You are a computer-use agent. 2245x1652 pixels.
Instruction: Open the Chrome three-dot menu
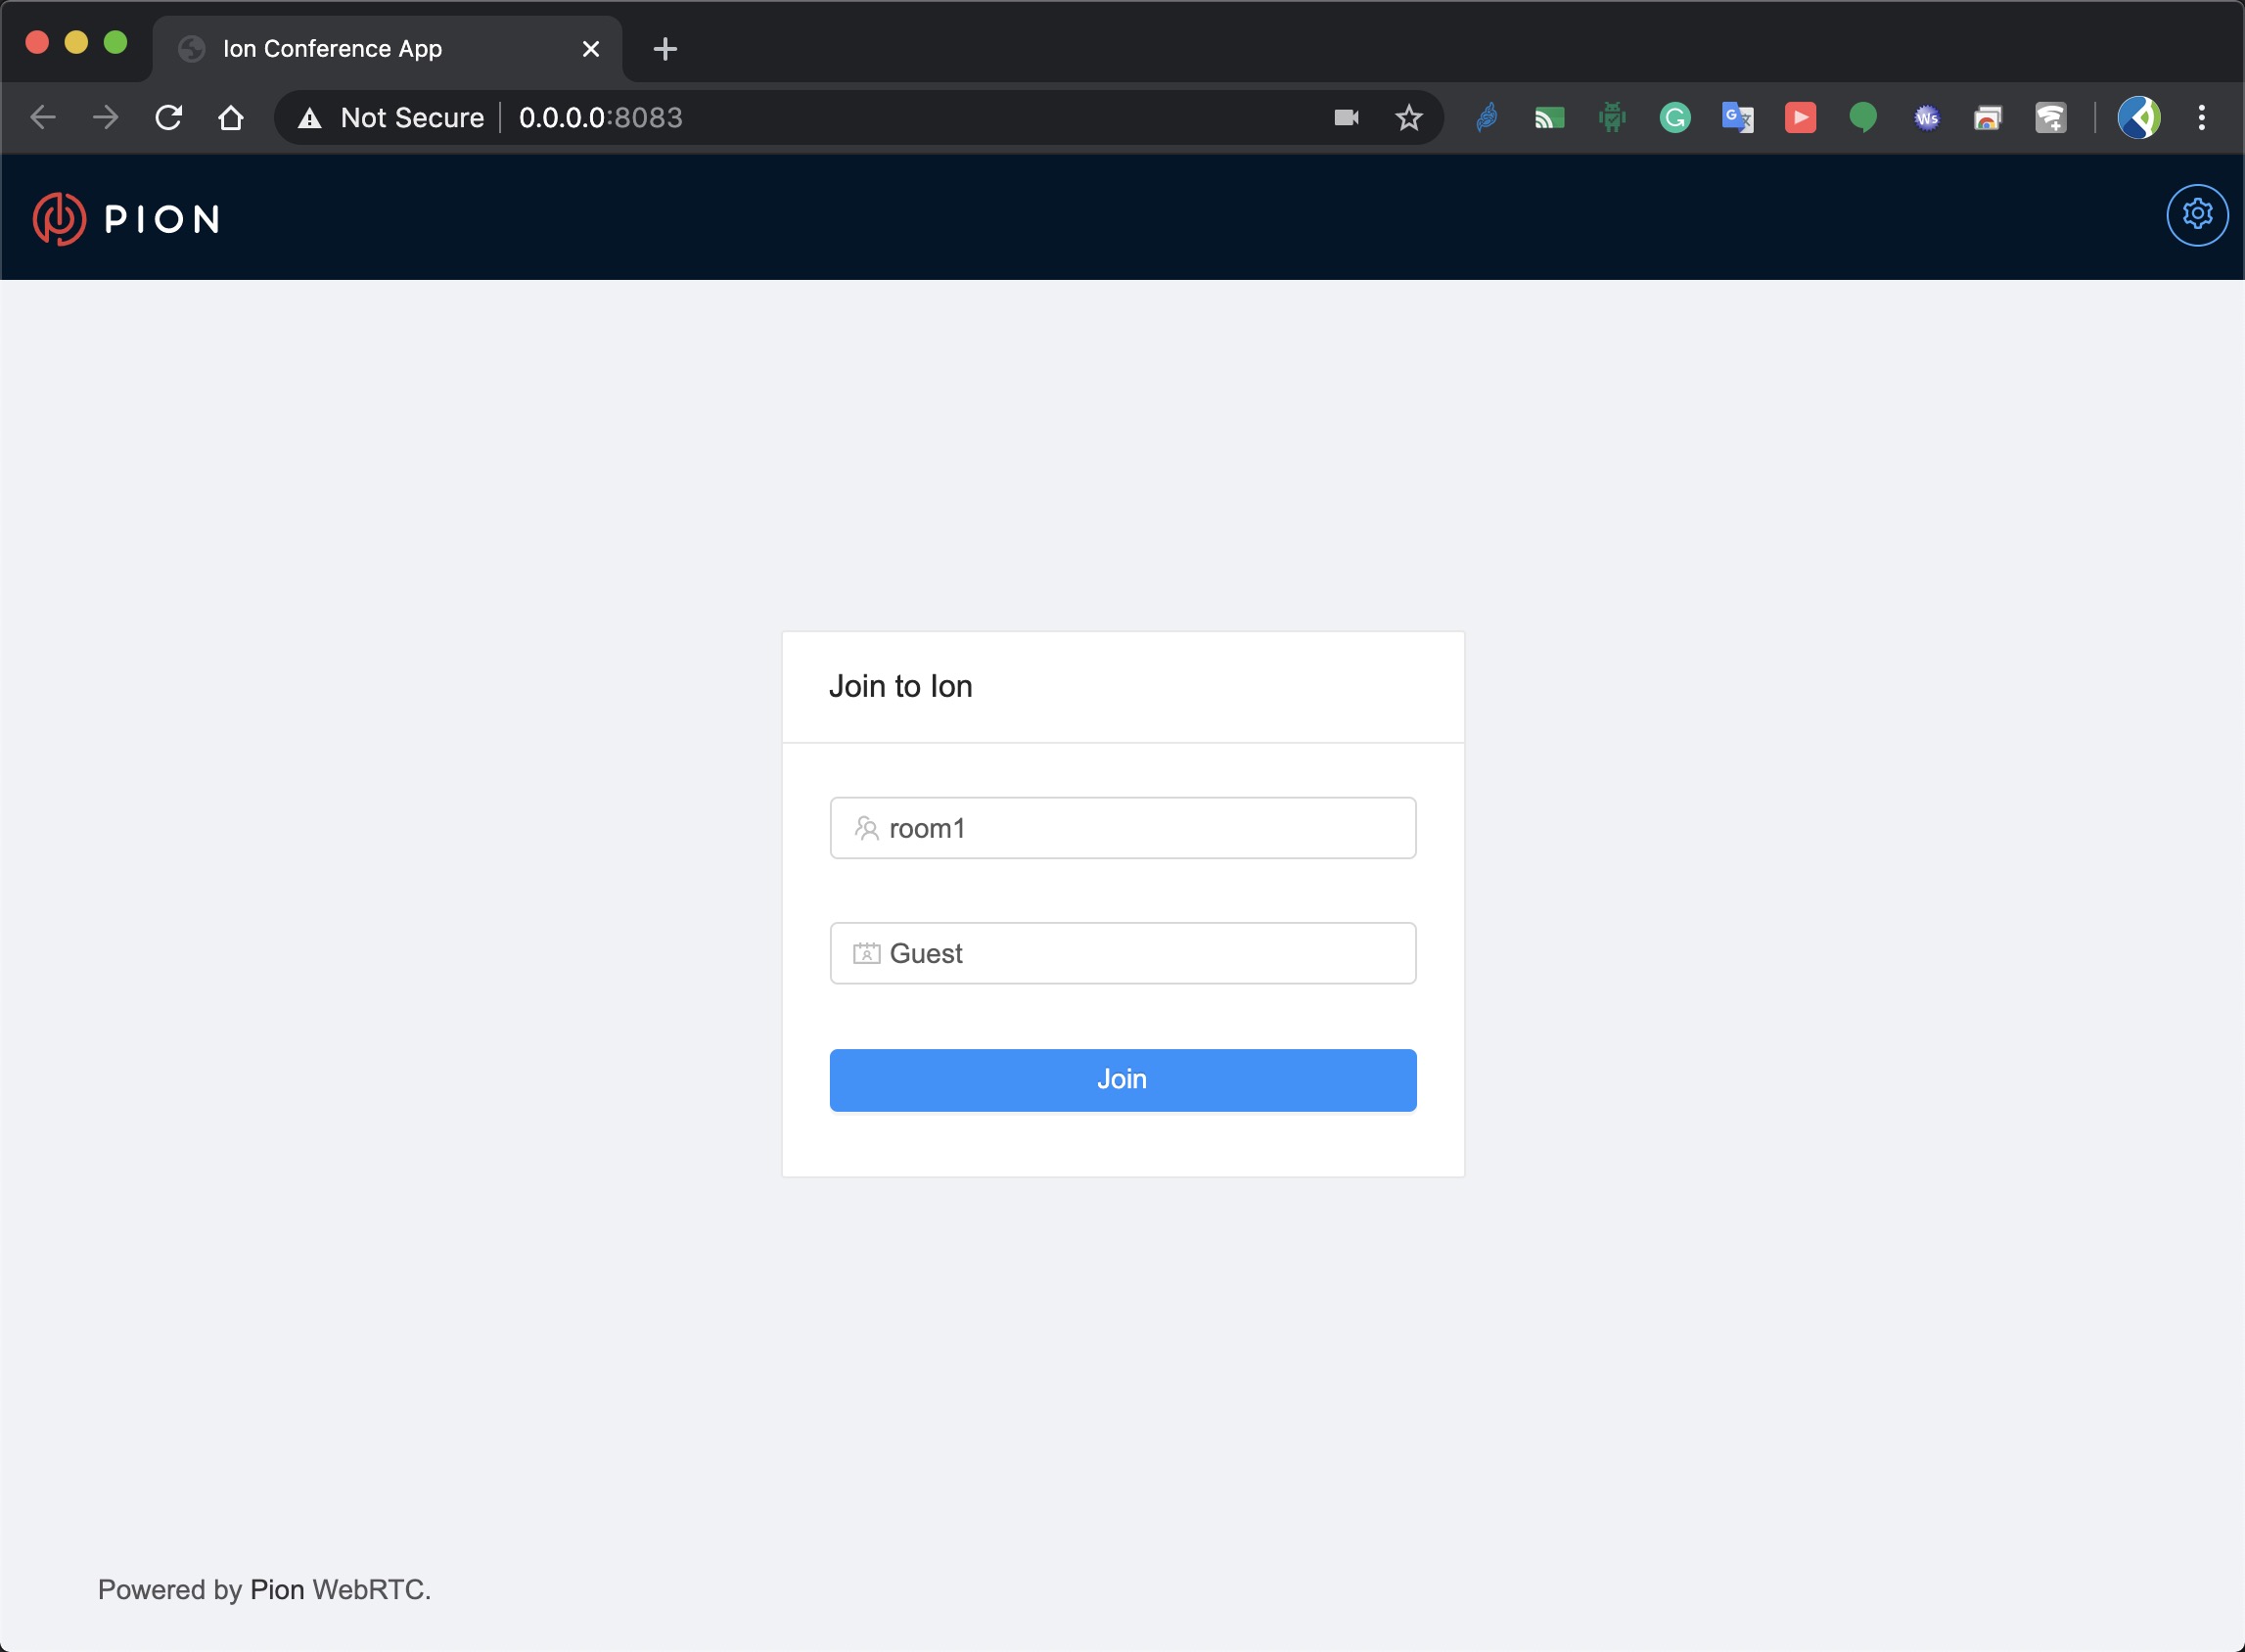click(2200, 118)
